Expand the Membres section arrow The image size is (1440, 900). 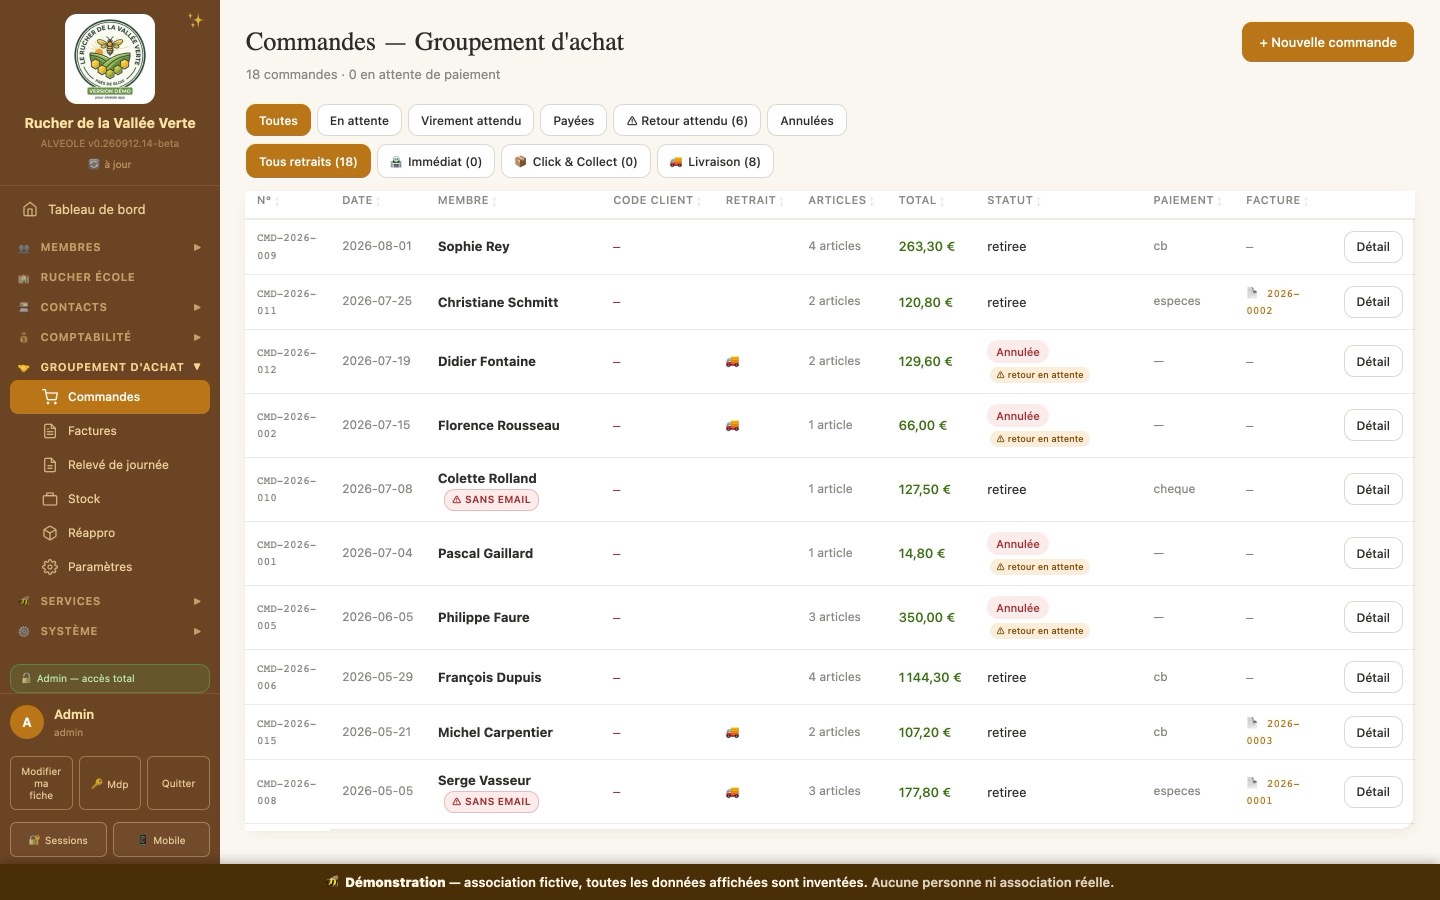coord(197,247)
